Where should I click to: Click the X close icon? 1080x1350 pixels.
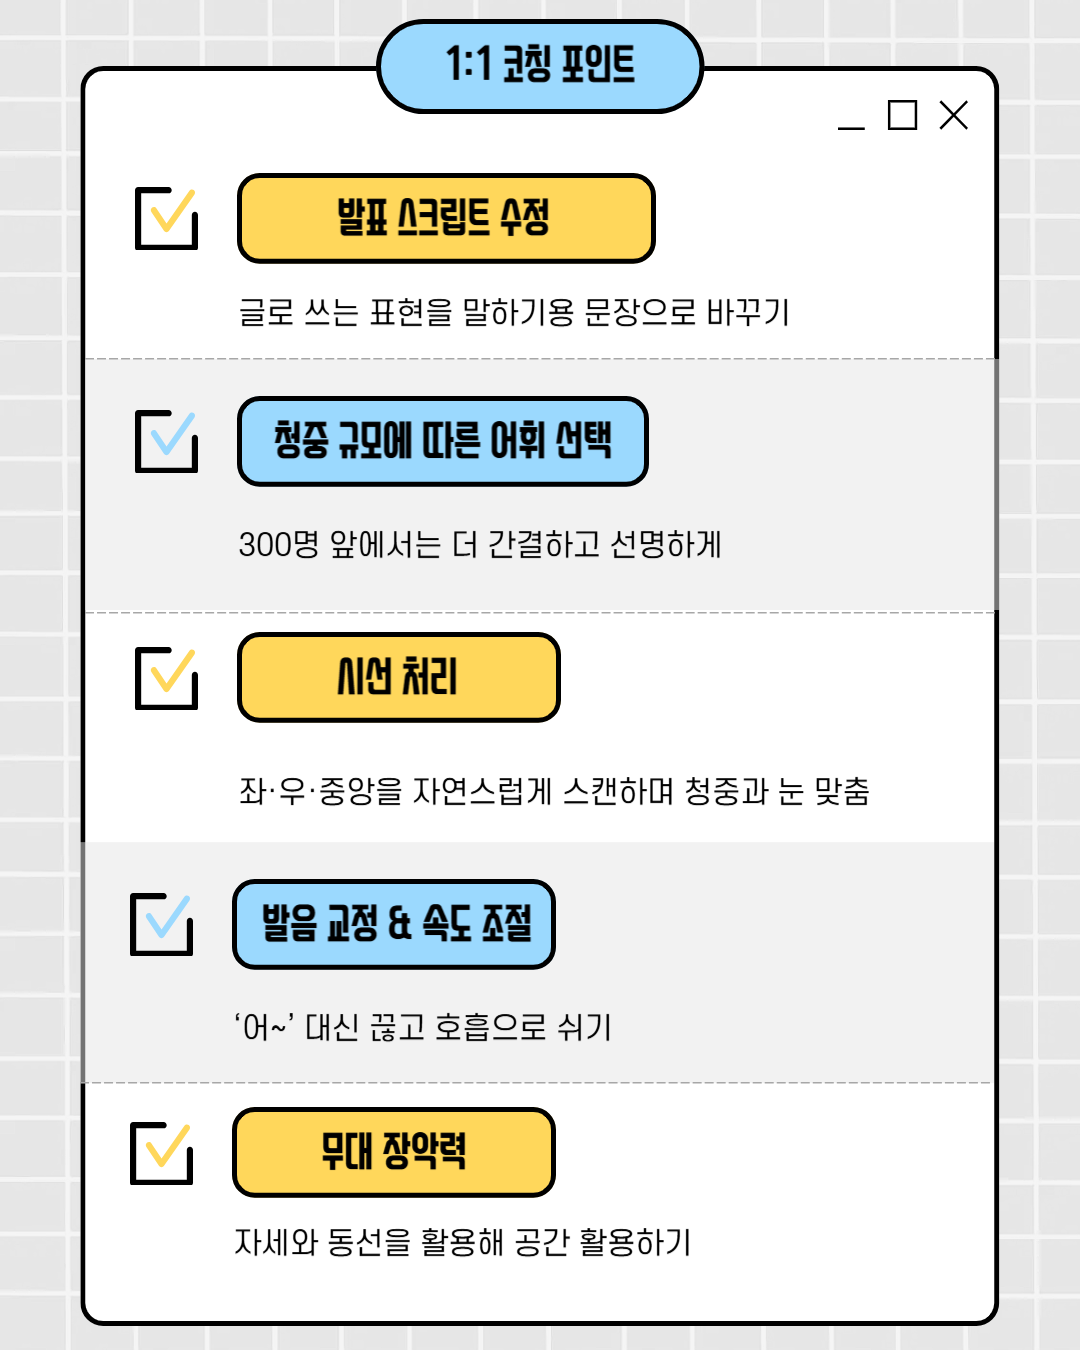pyautogui.click(x=954, y=115)
